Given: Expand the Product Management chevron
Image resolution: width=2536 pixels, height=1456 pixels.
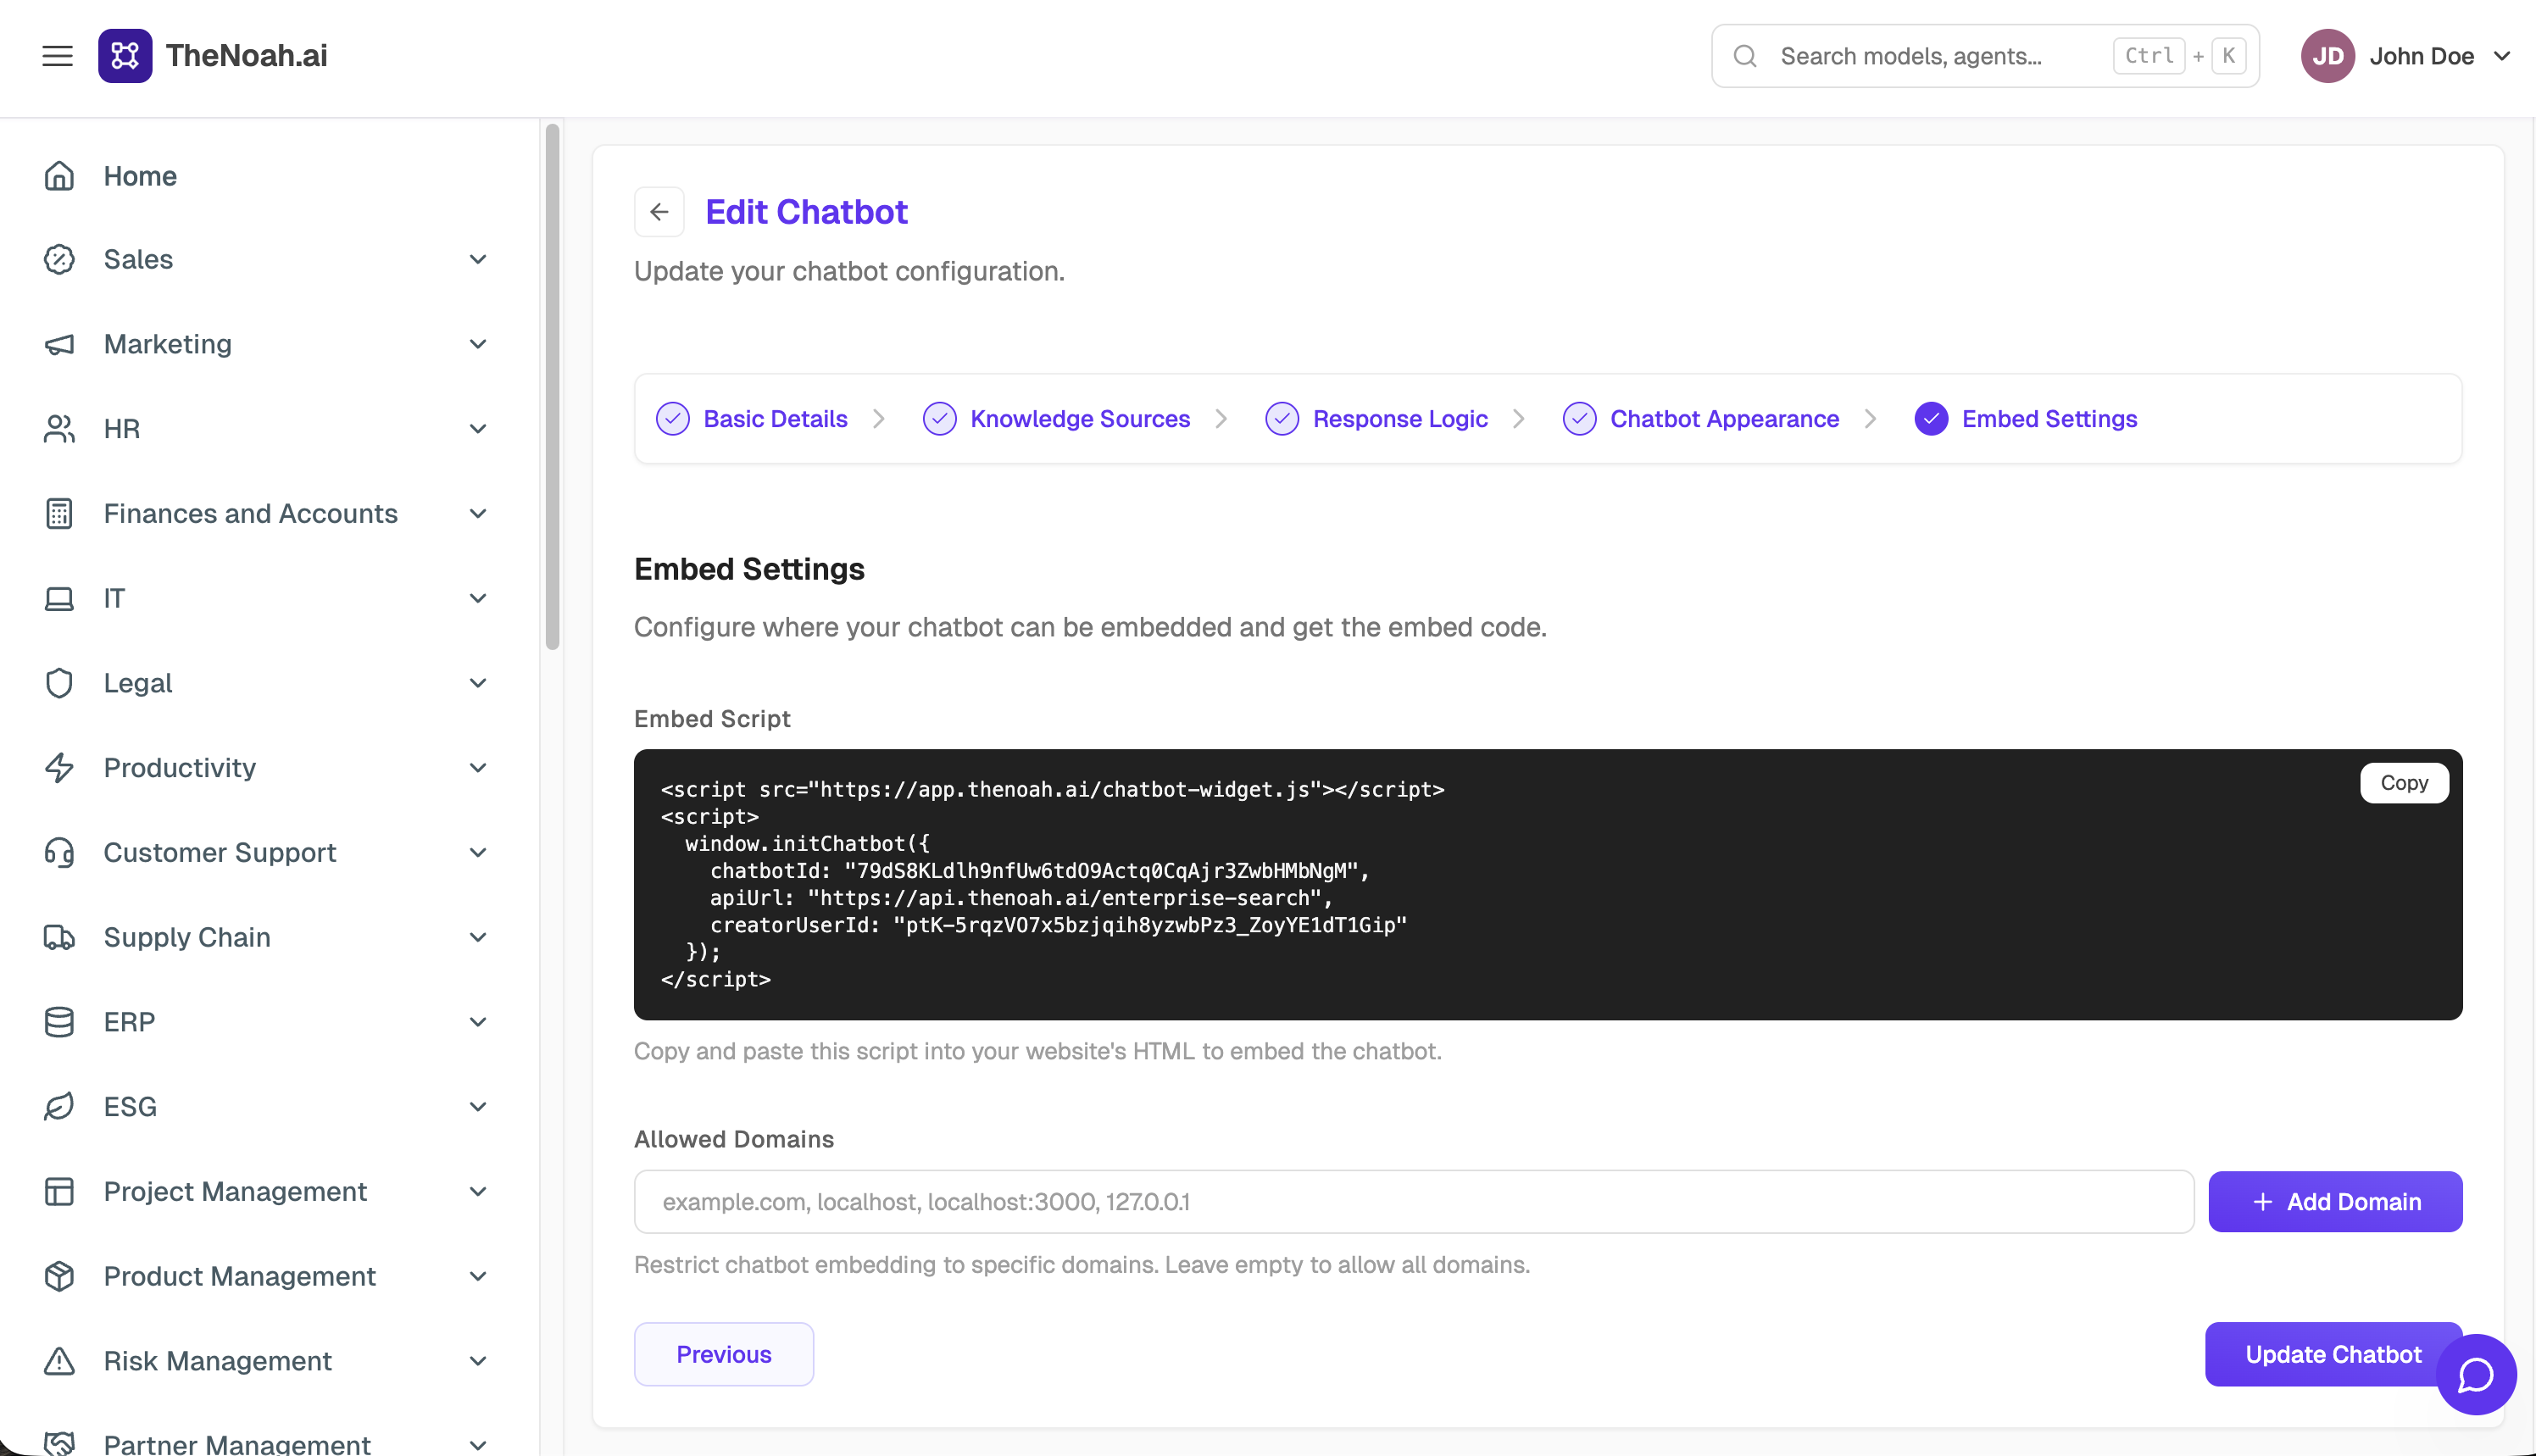Looking at the screenshot, I should [478, 1276].
